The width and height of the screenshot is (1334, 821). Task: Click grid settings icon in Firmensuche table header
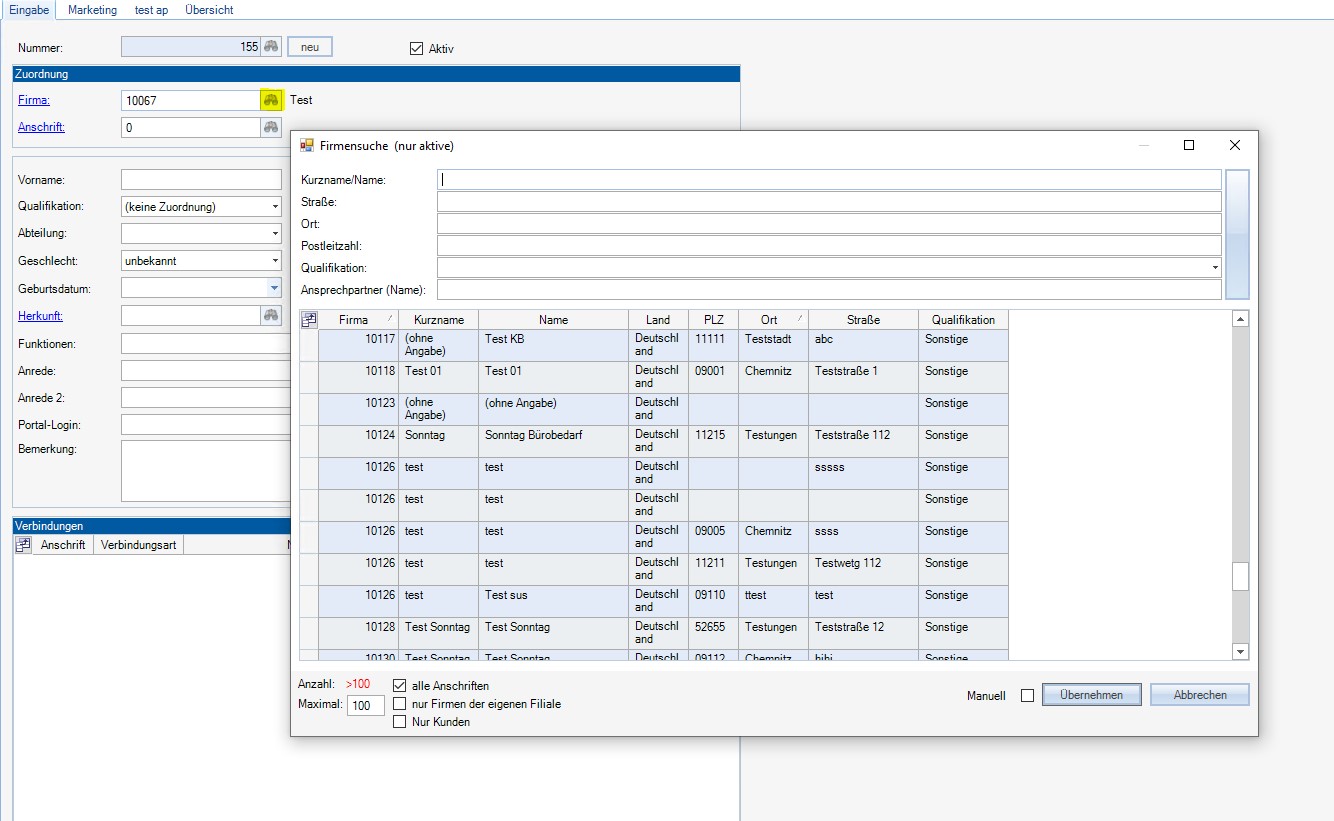click(309, 320)
